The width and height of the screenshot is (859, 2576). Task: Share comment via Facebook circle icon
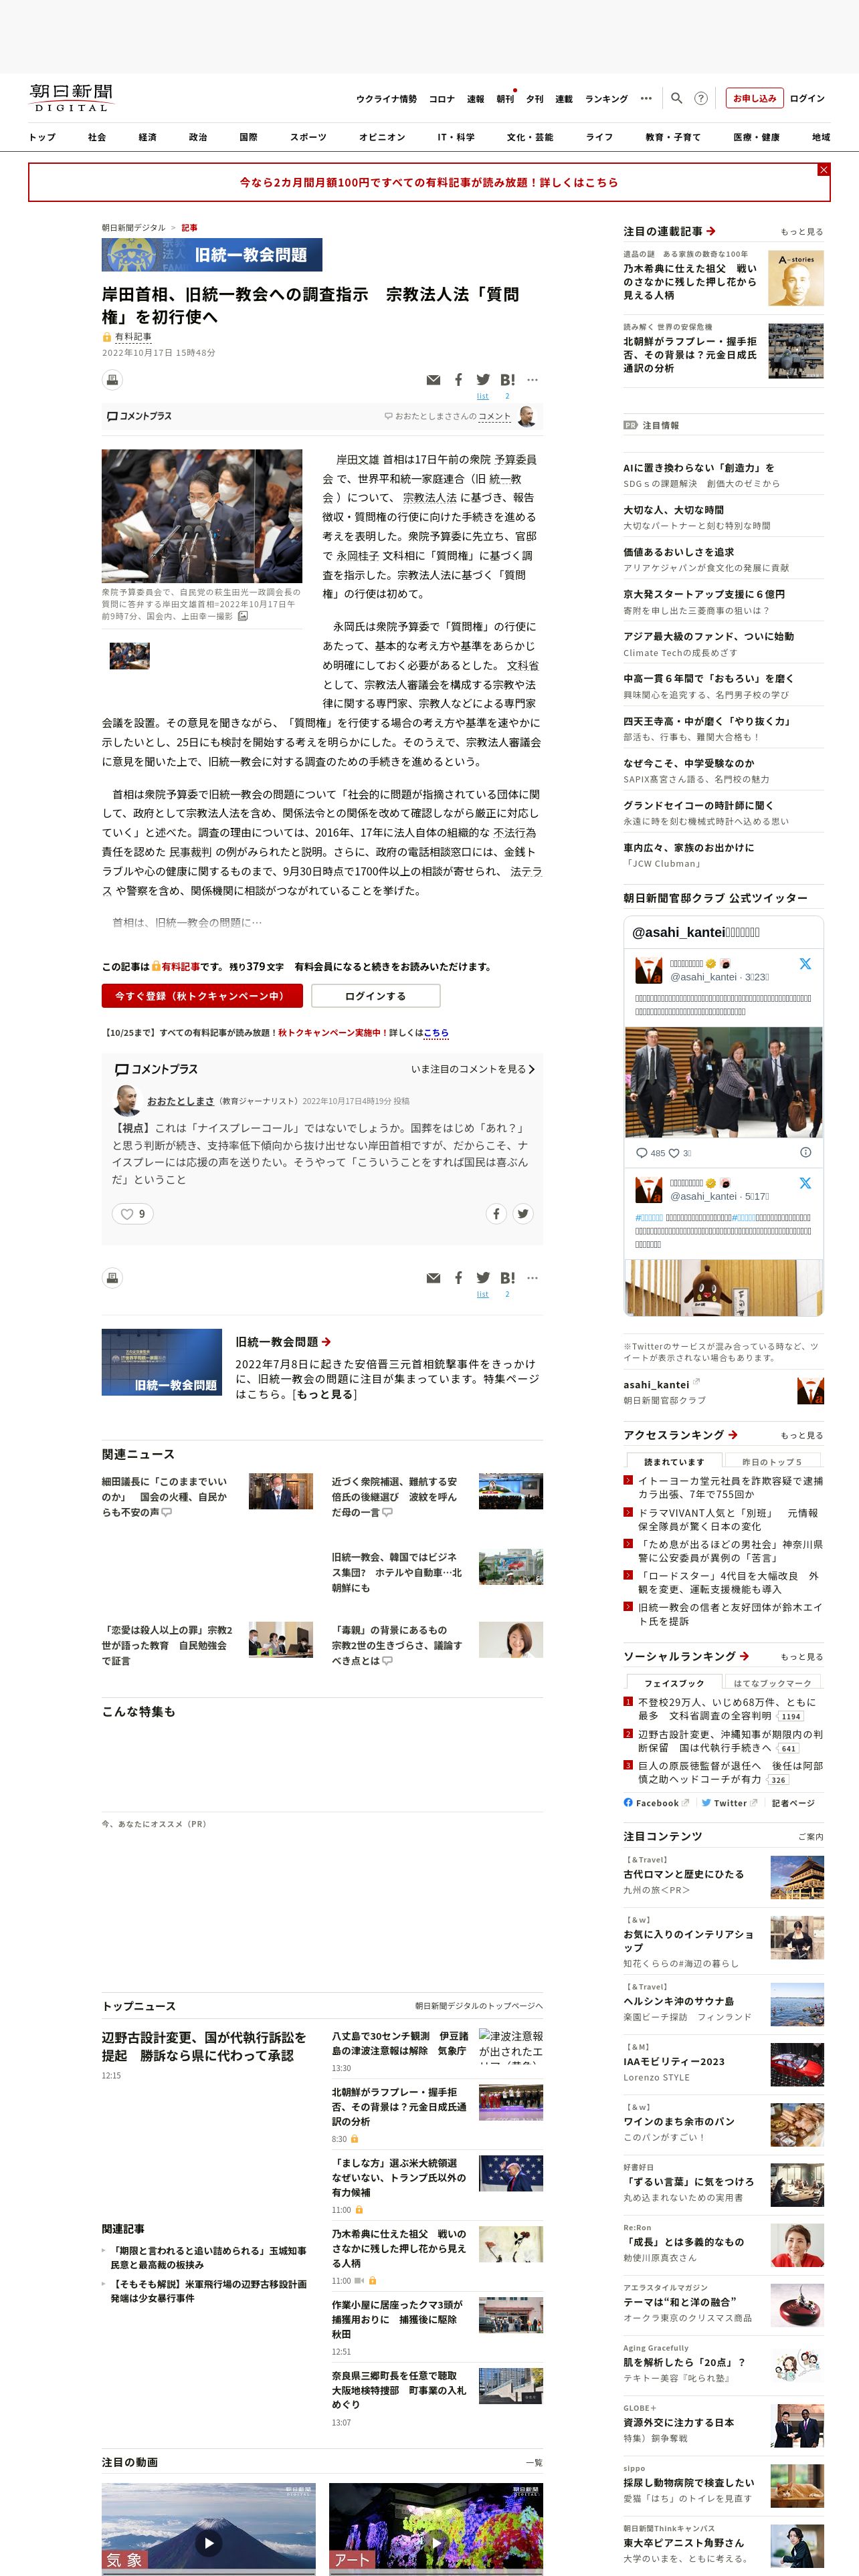(496, 1214)
